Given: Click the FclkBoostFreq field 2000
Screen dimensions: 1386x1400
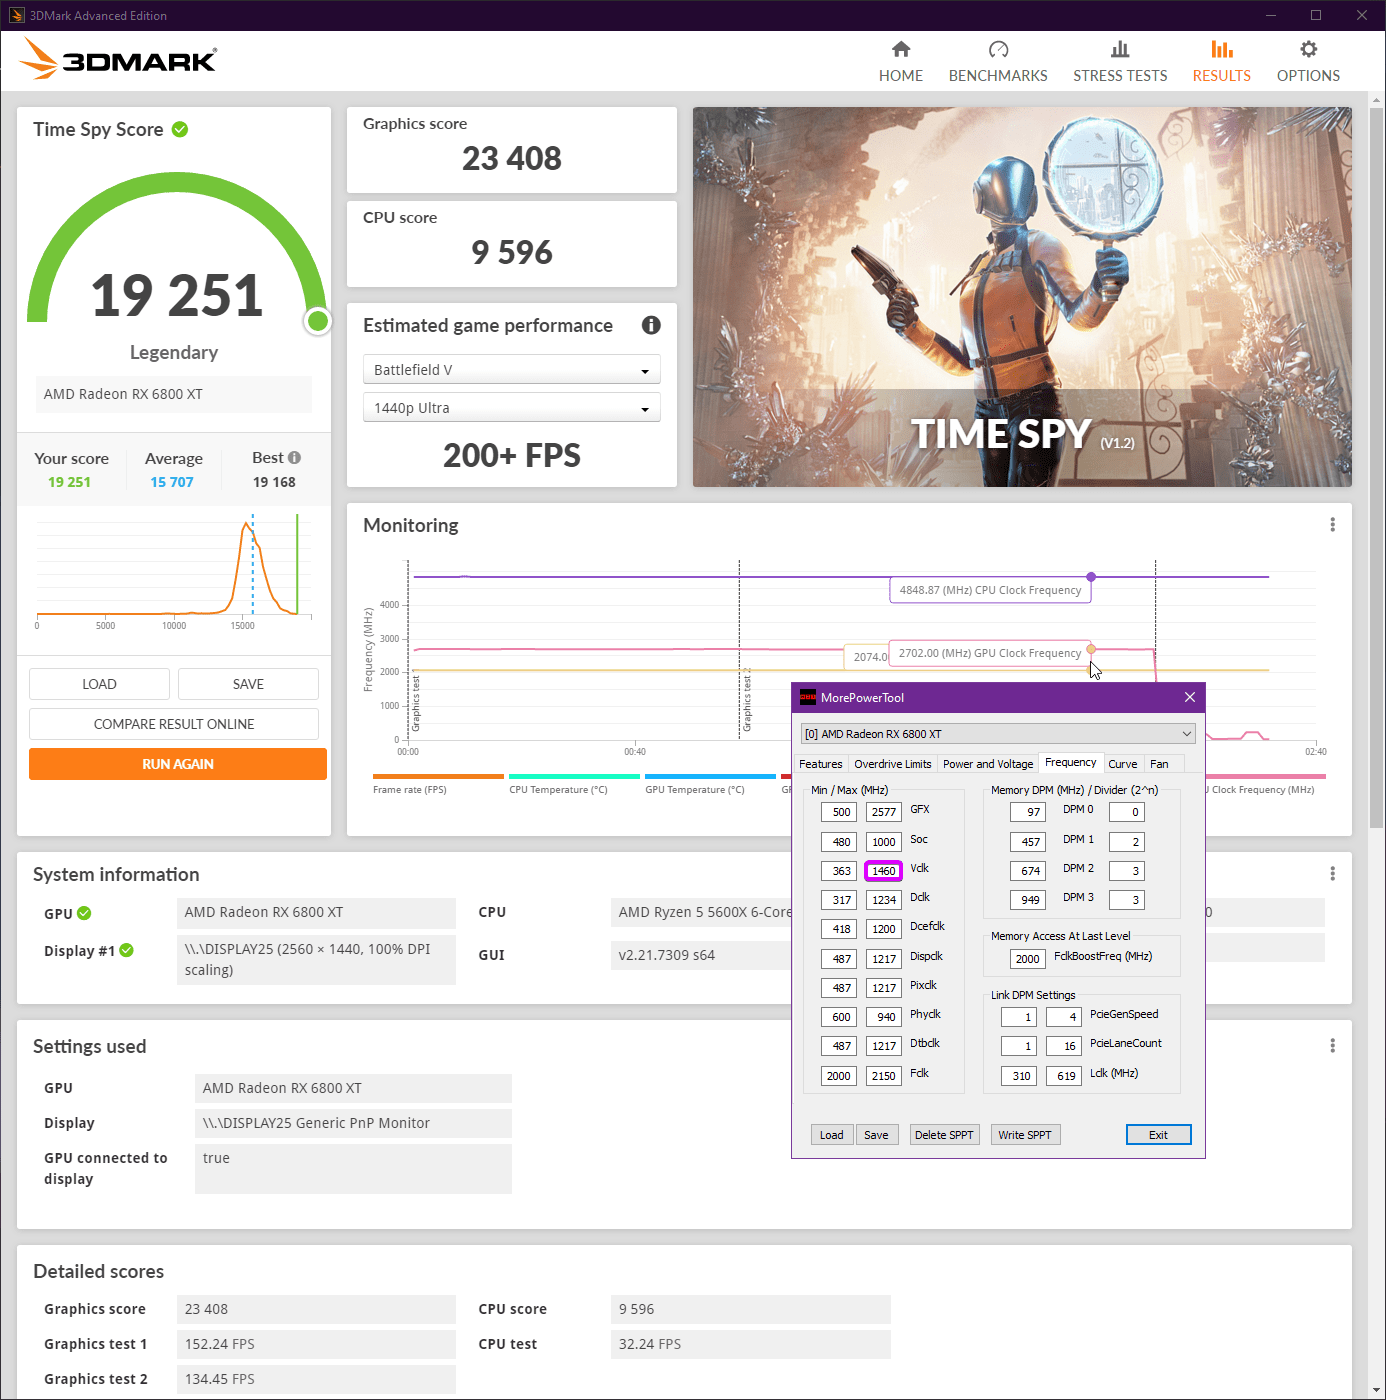Looking at the screenshot, I should click(x=1028, y=959).
